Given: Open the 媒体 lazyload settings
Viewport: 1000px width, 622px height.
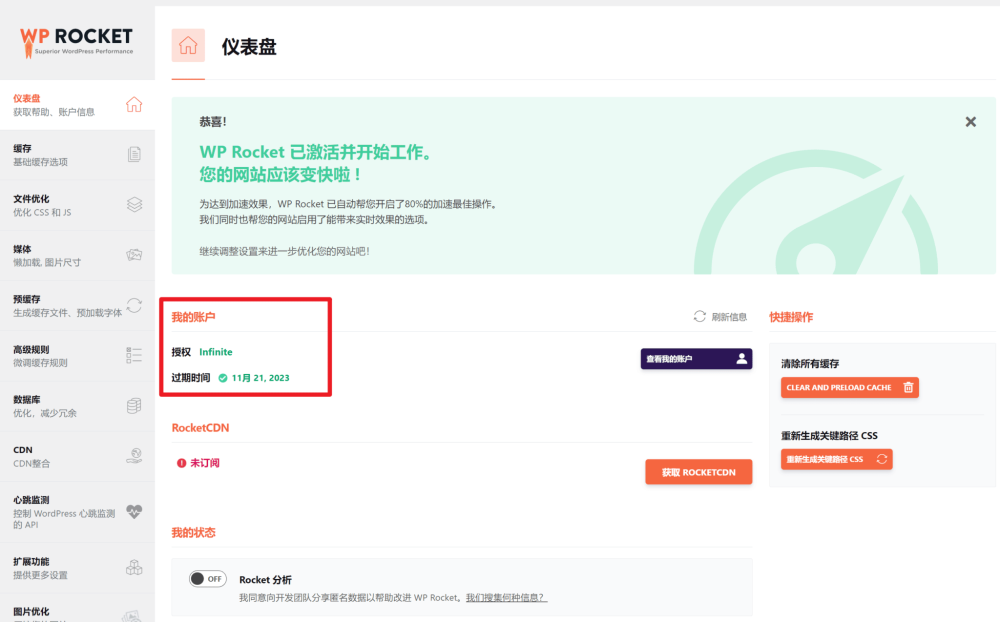Looking at the screenshot, I should [77, 255].
